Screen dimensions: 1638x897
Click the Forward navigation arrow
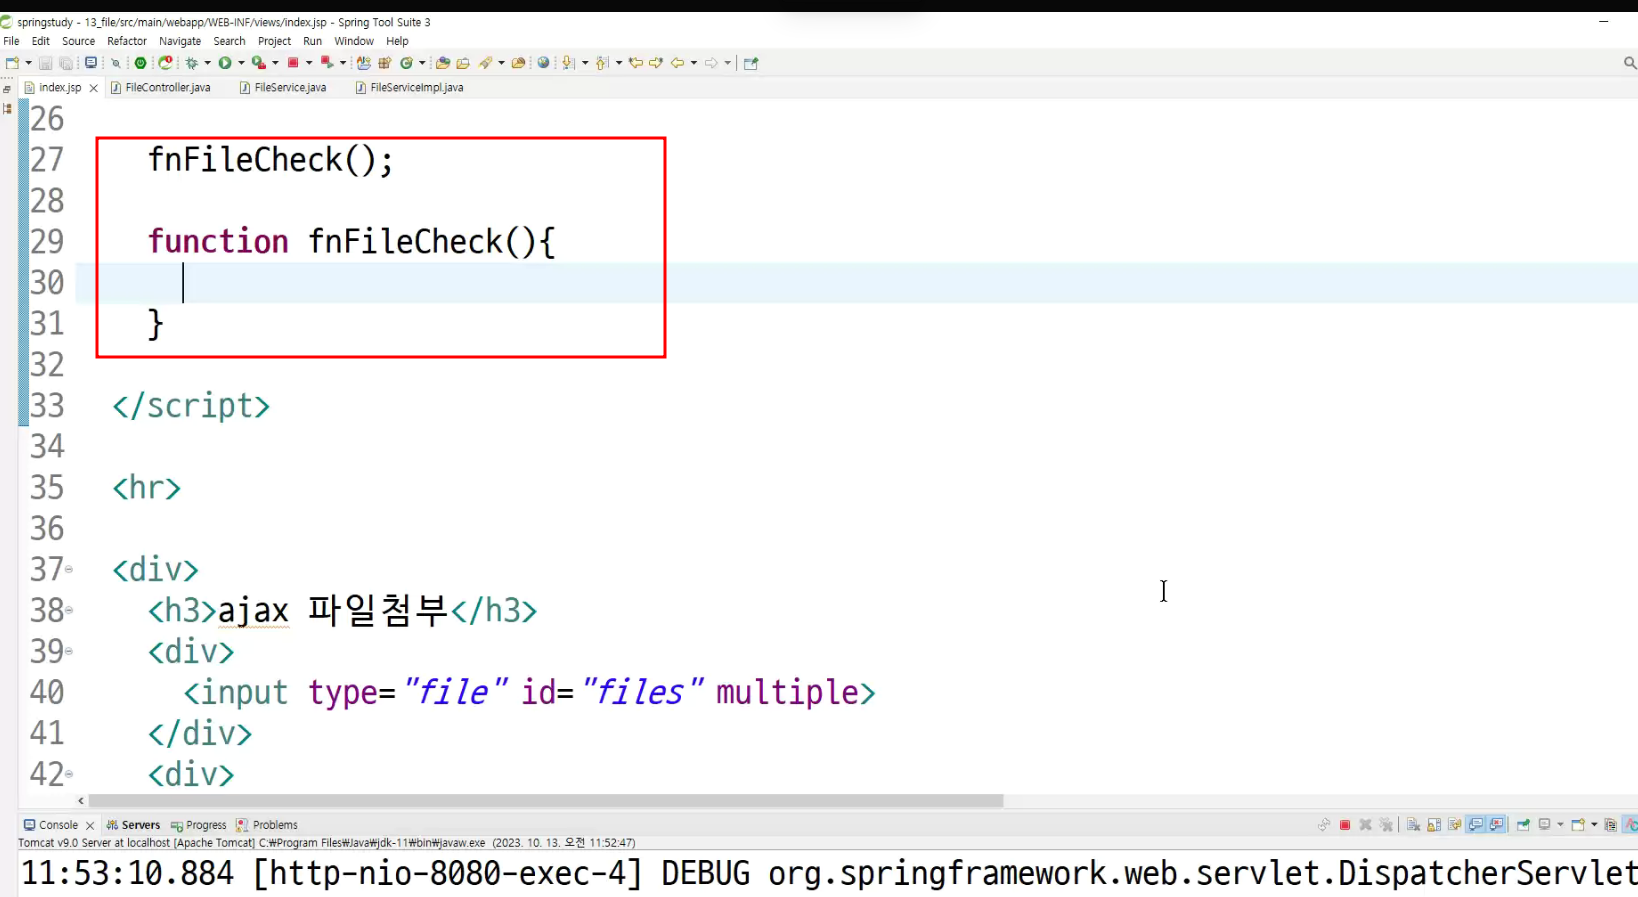[711, 63]
